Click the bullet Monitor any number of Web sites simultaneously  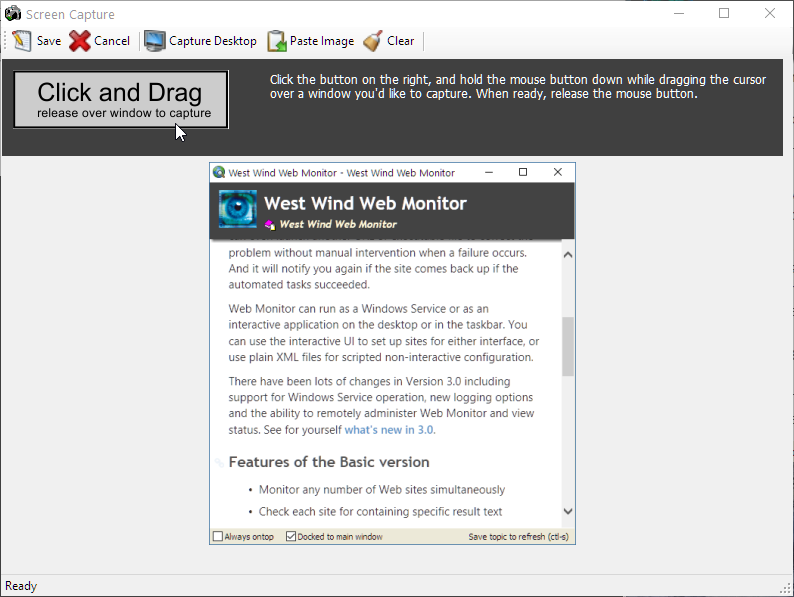click(x=382, y=490)
